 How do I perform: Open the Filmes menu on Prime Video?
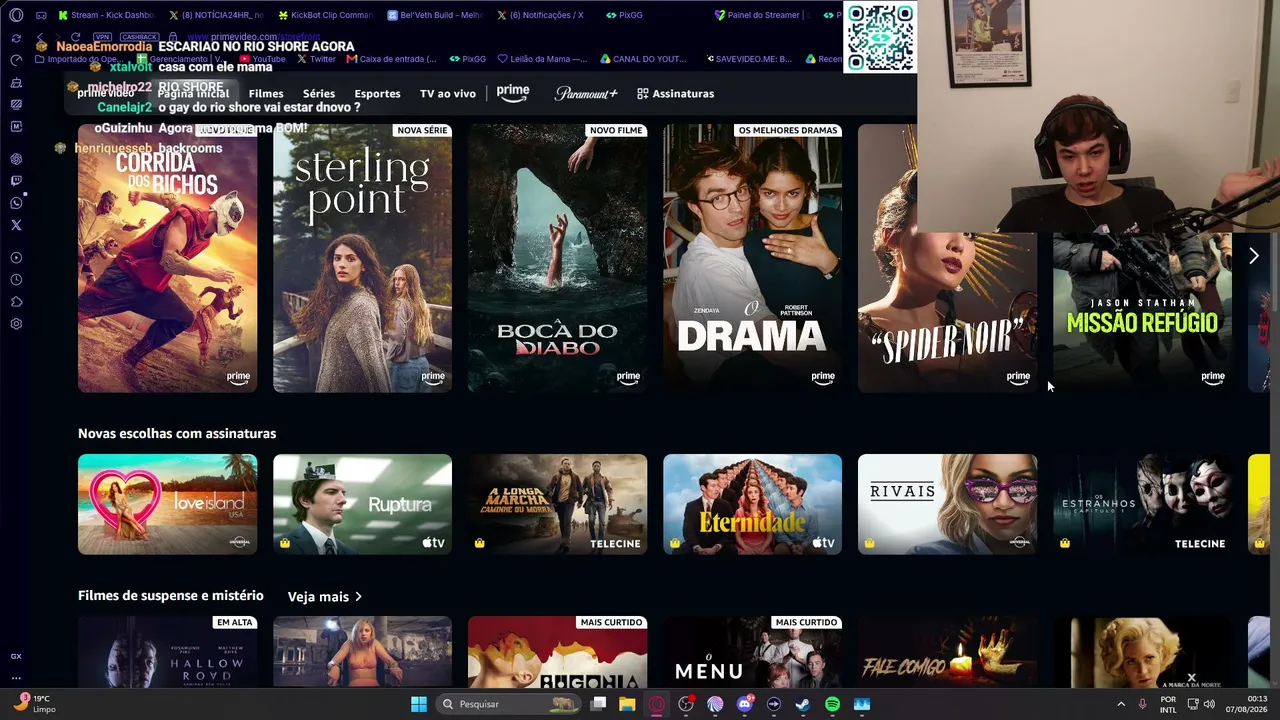266,94
